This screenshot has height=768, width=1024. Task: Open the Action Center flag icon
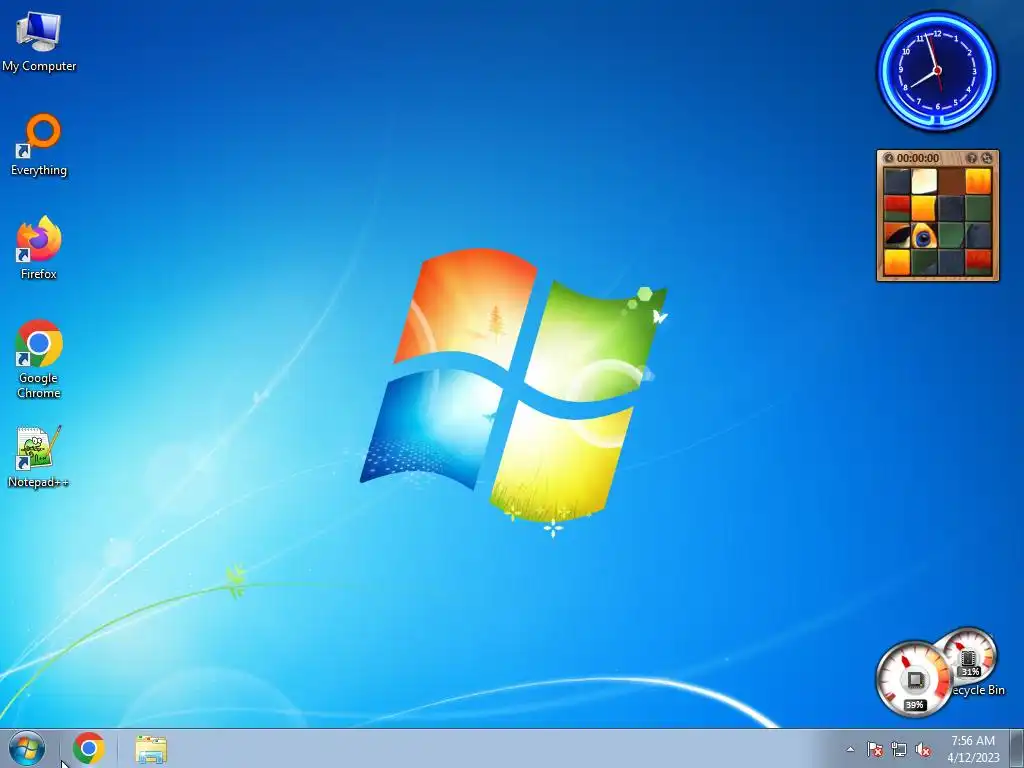(874, 749)
